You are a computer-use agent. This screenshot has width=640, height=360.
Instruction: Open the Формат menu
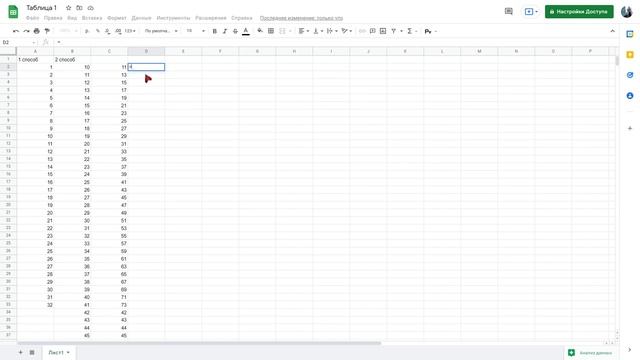[x=117, y=18]
